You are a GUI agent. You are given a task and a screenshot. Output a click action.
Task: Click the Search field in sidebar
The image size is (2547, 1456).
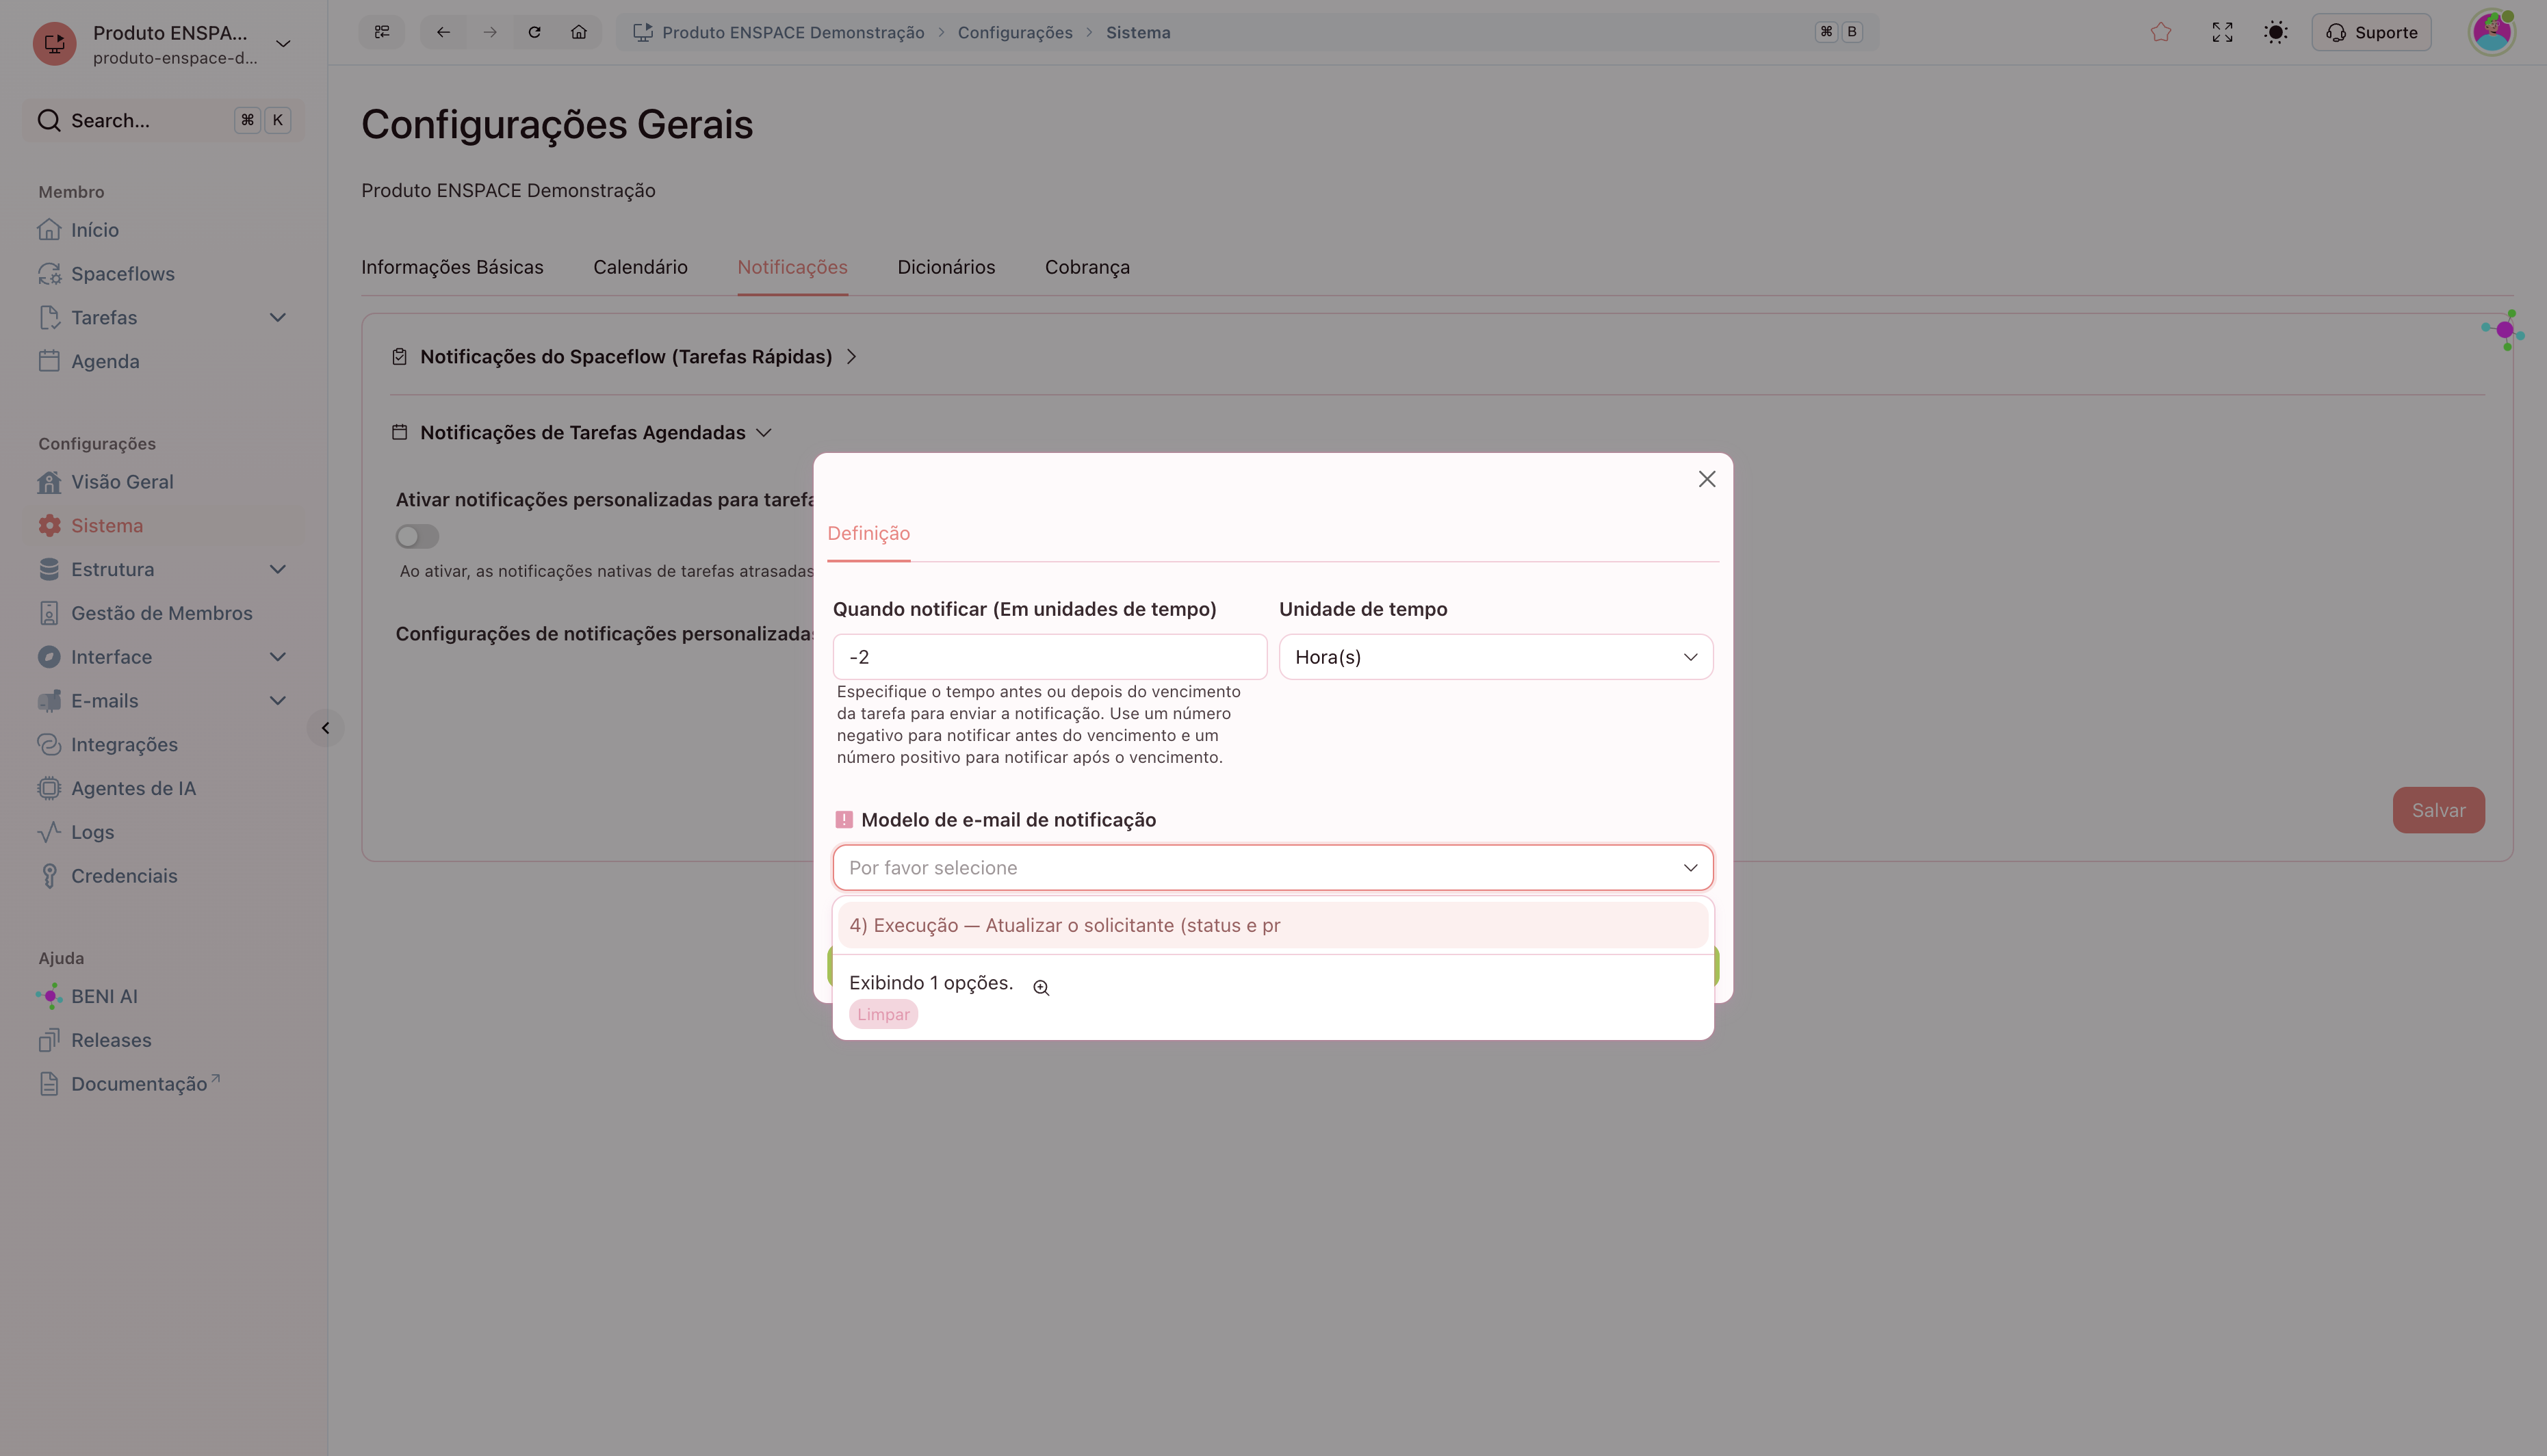point(163,120)
